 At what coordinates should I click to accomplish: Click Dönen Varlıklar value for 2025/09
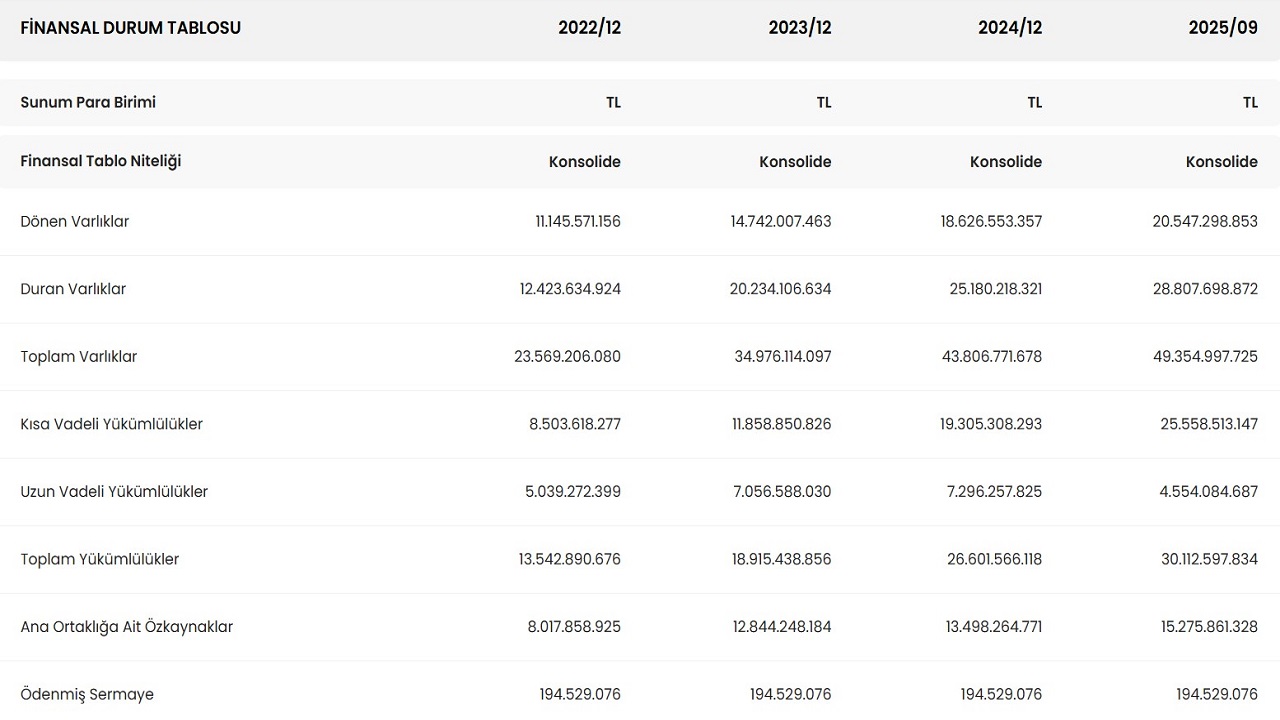pos(1204,222)
